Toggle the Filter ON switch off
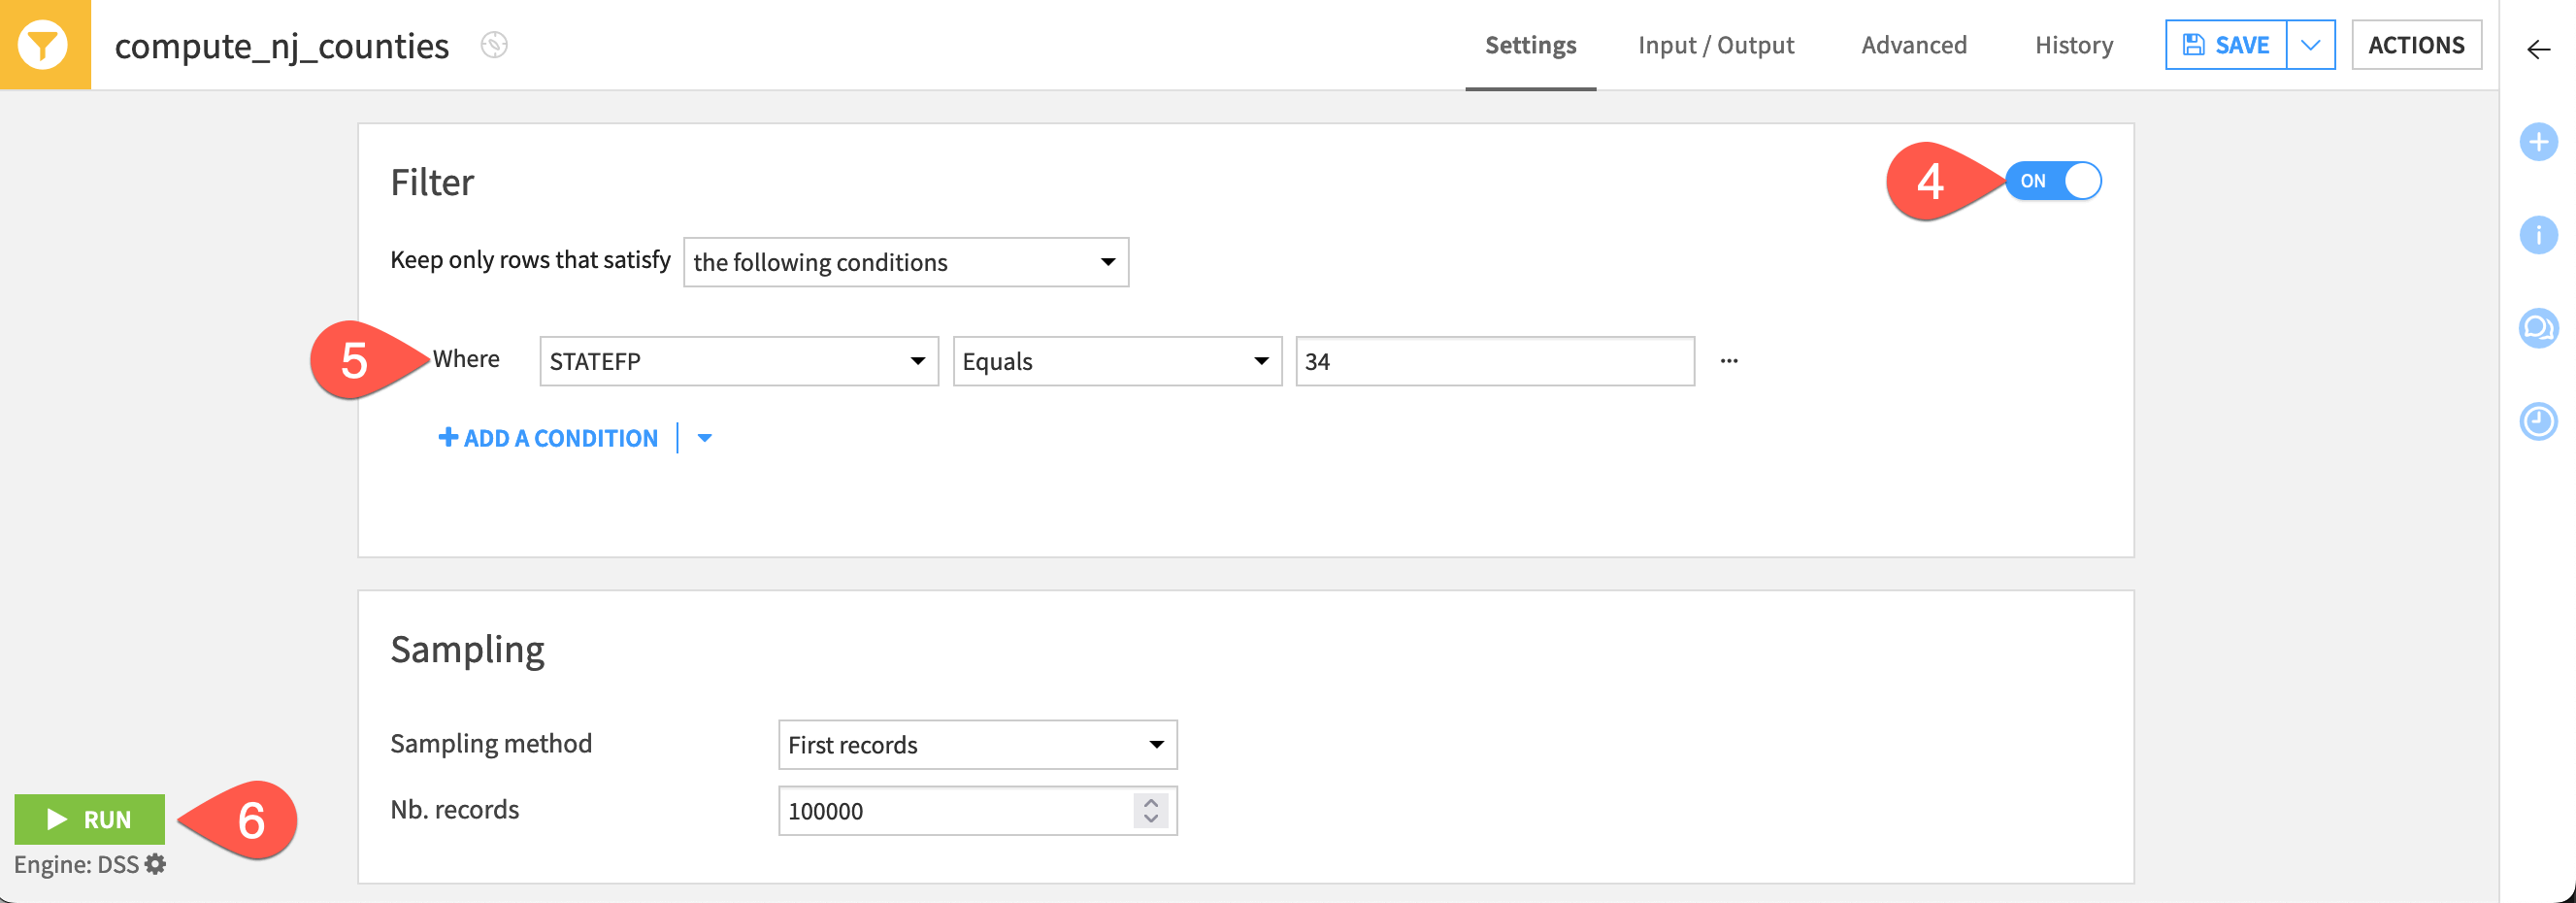Image resolution: width=2576 pixels, height=903 pixels. pos(2053,181)
